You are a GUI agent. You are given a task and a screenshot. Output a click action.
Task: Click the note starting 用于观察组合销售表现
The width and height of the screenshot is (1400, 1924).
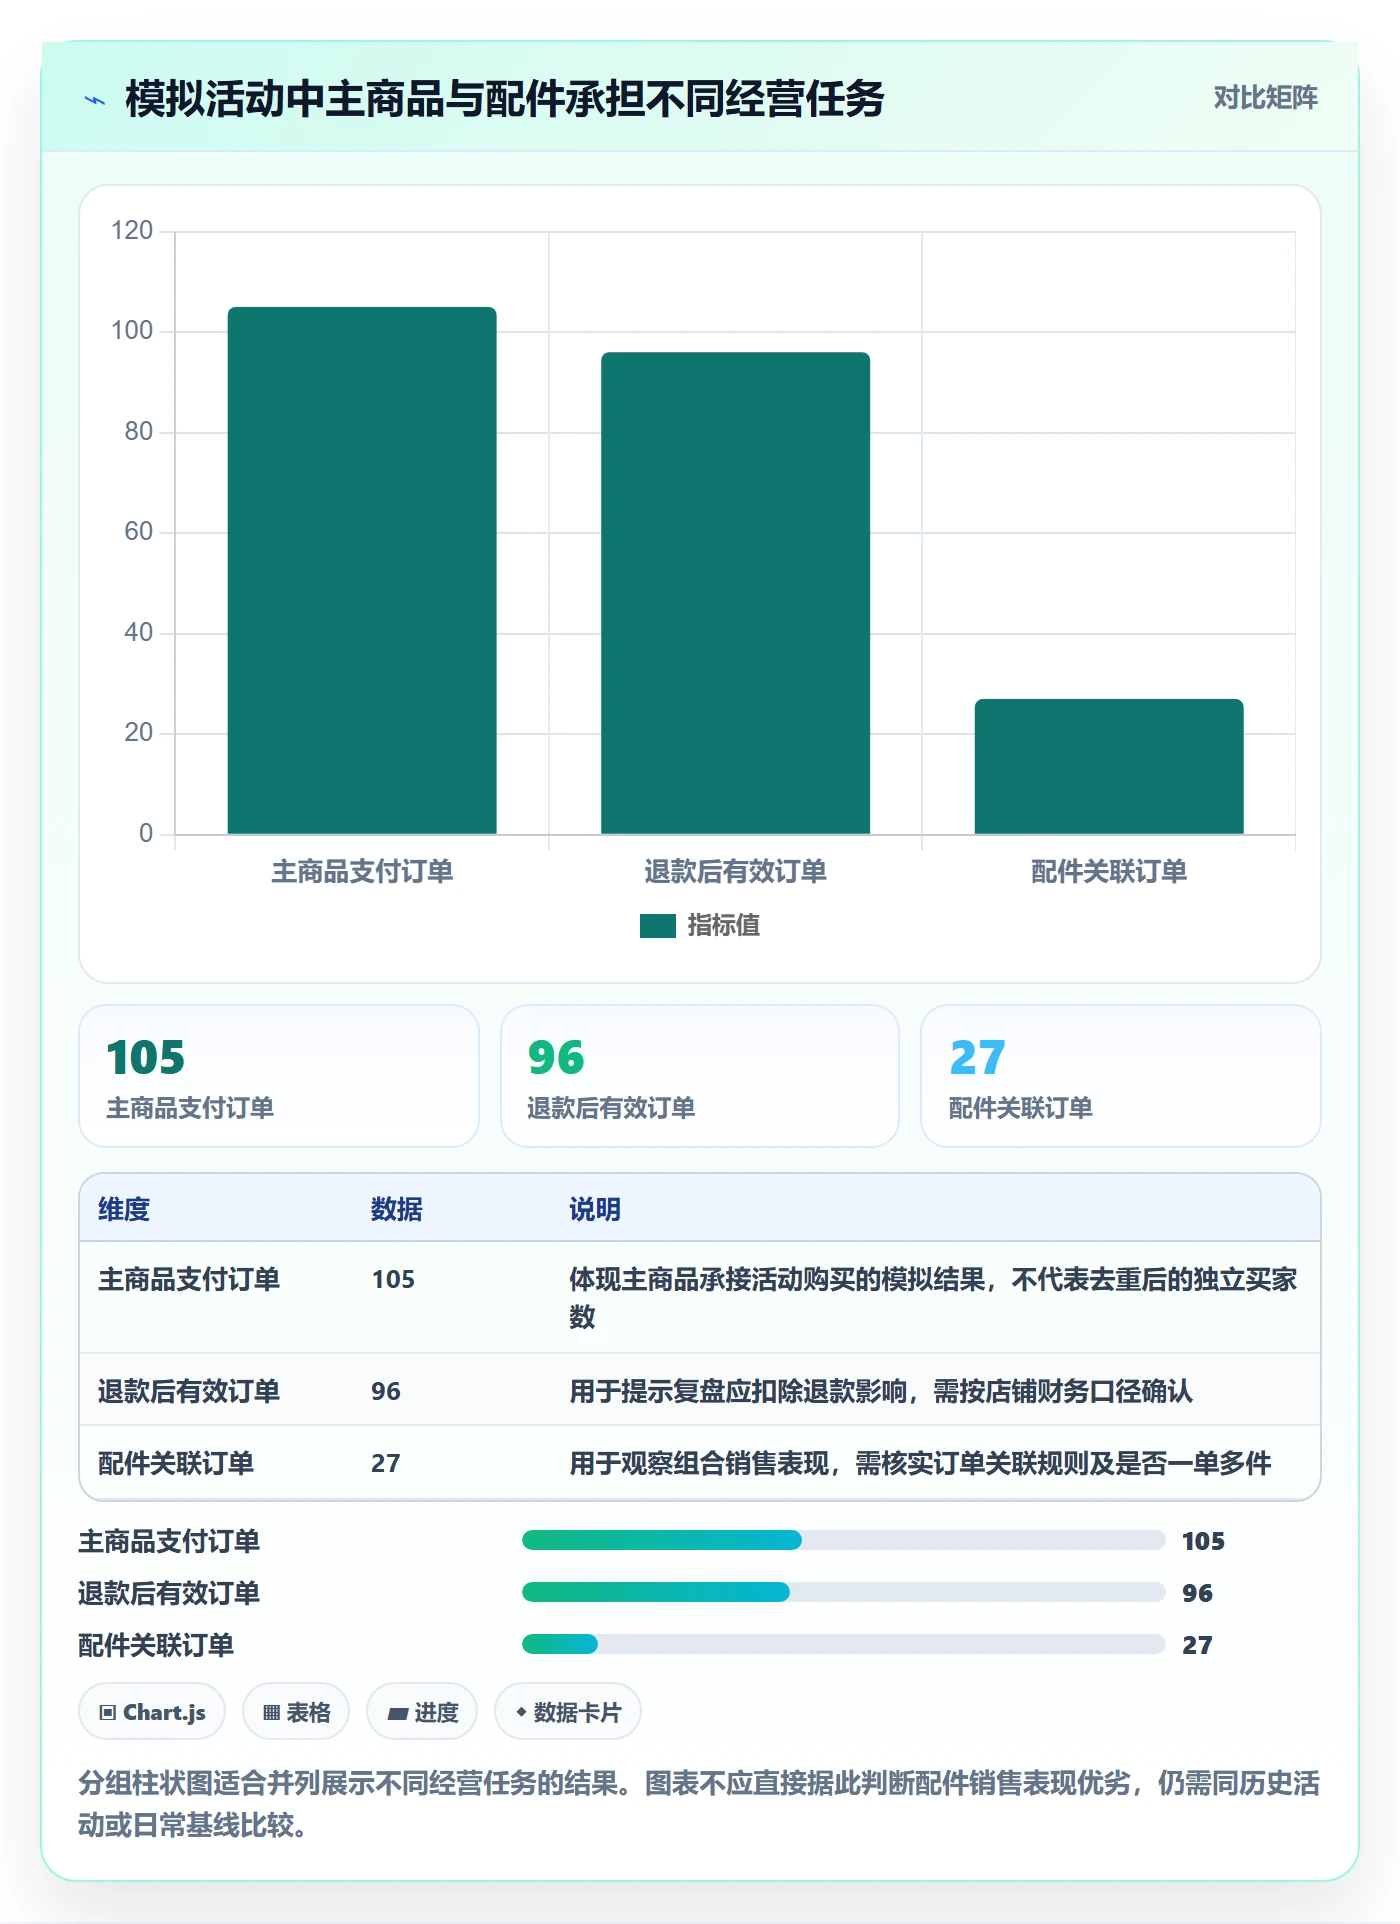click(920, 1464)
